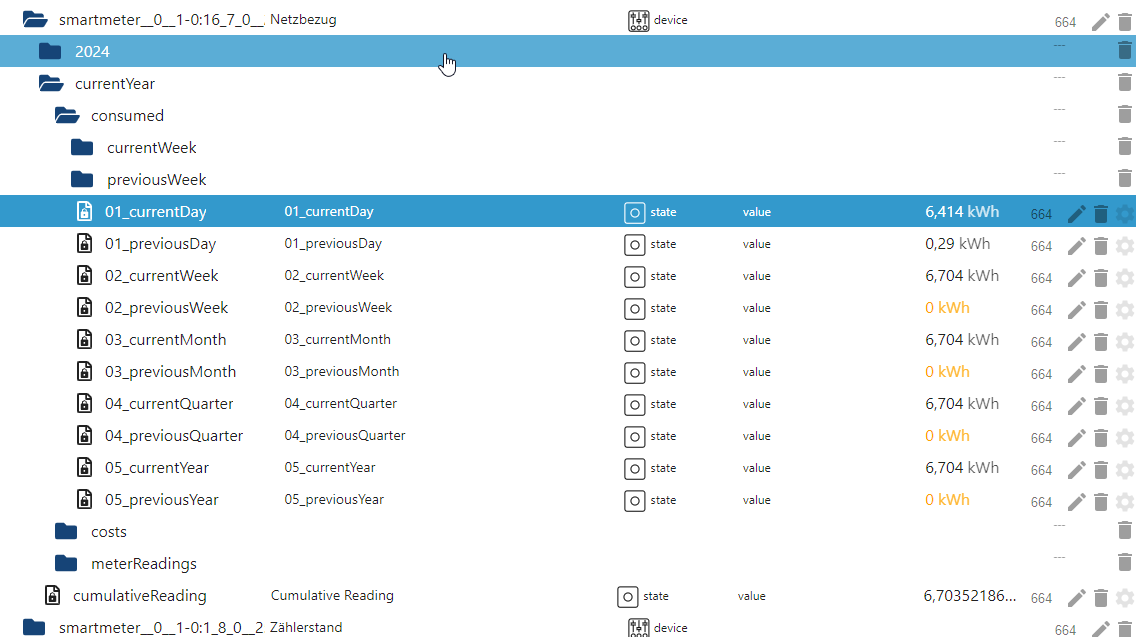Delete the consumed folder

[1124, 114]
